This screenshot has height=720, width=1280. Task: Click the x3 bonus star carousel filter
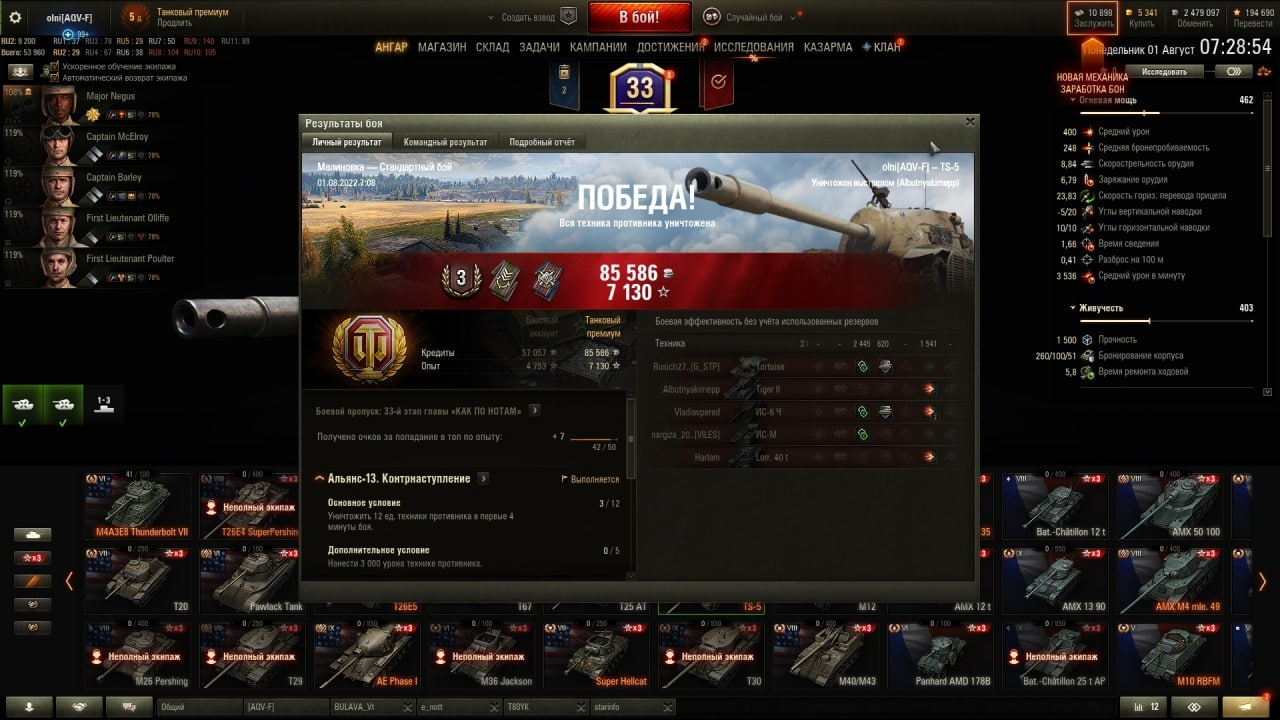pyautogui.click(x=33, y=558)
